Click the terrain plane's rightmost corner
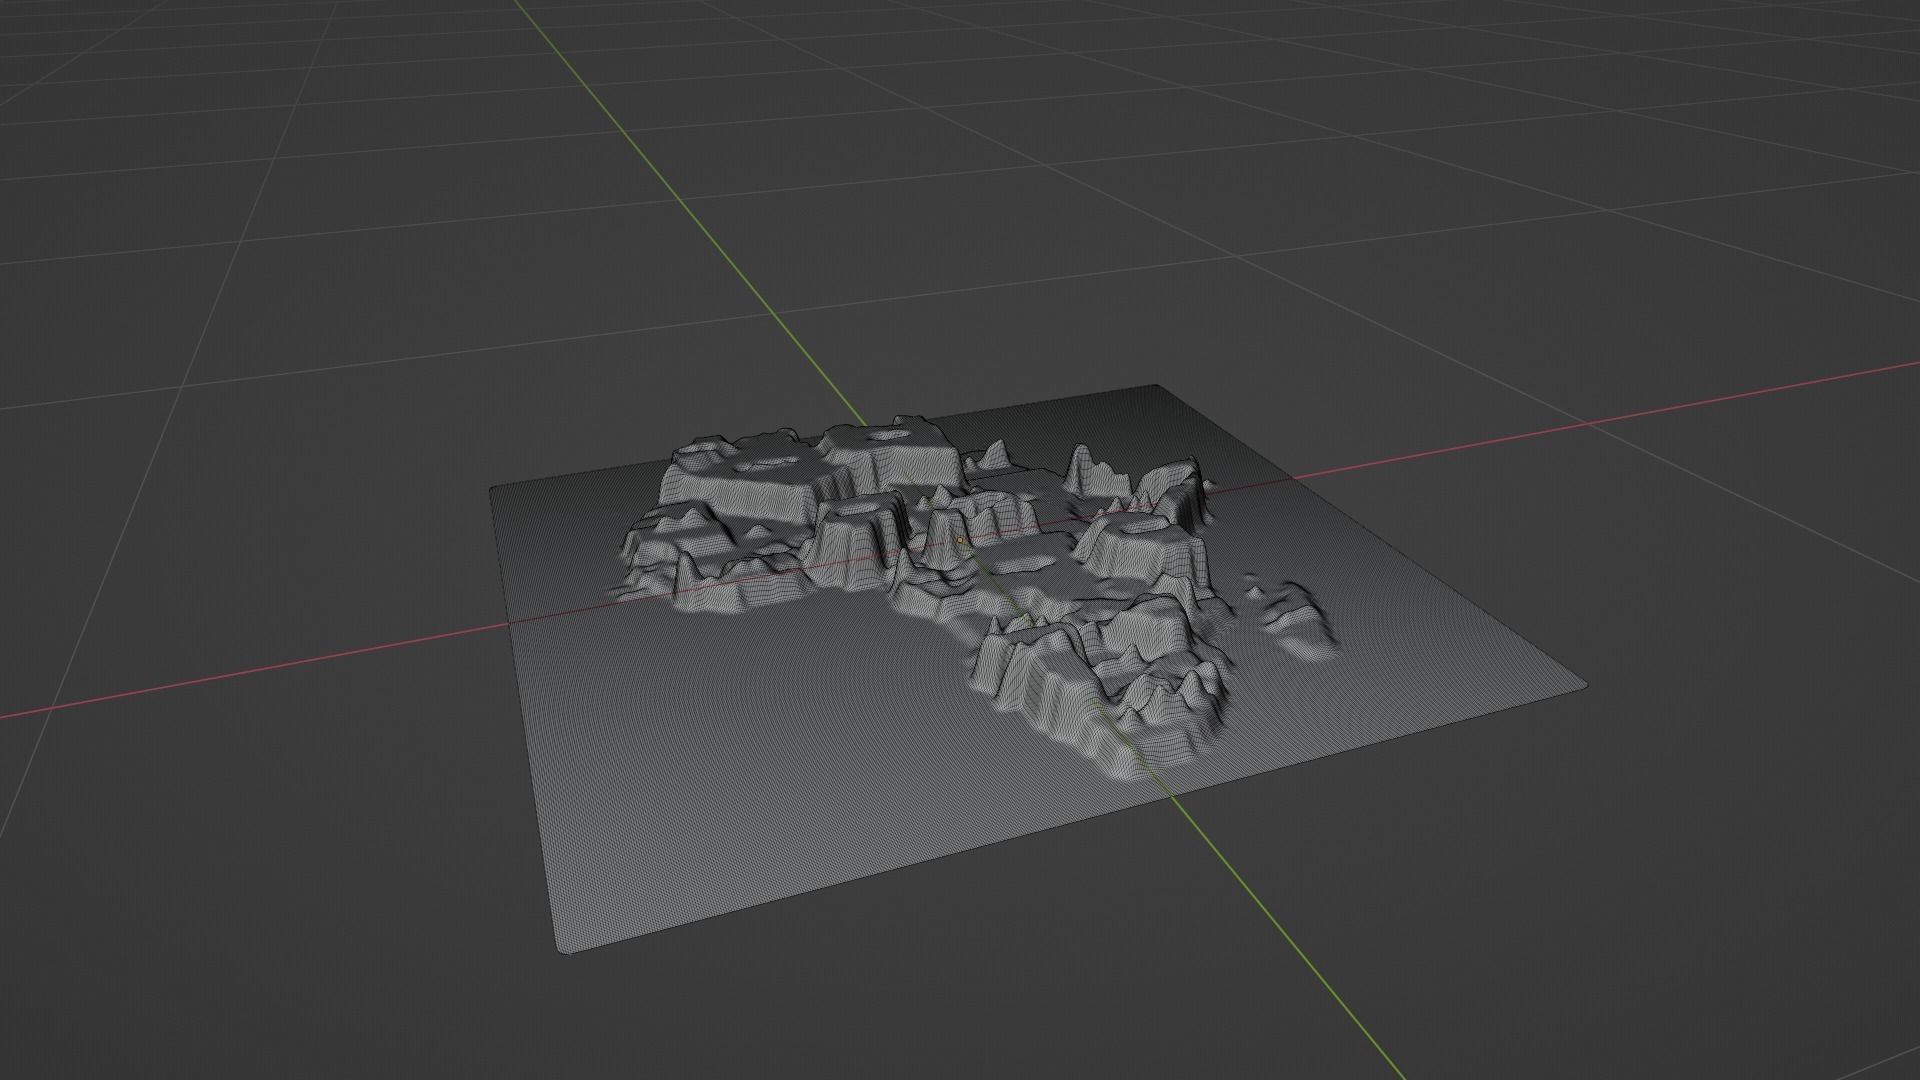 pyautogui.click(x=1583, y=685)
